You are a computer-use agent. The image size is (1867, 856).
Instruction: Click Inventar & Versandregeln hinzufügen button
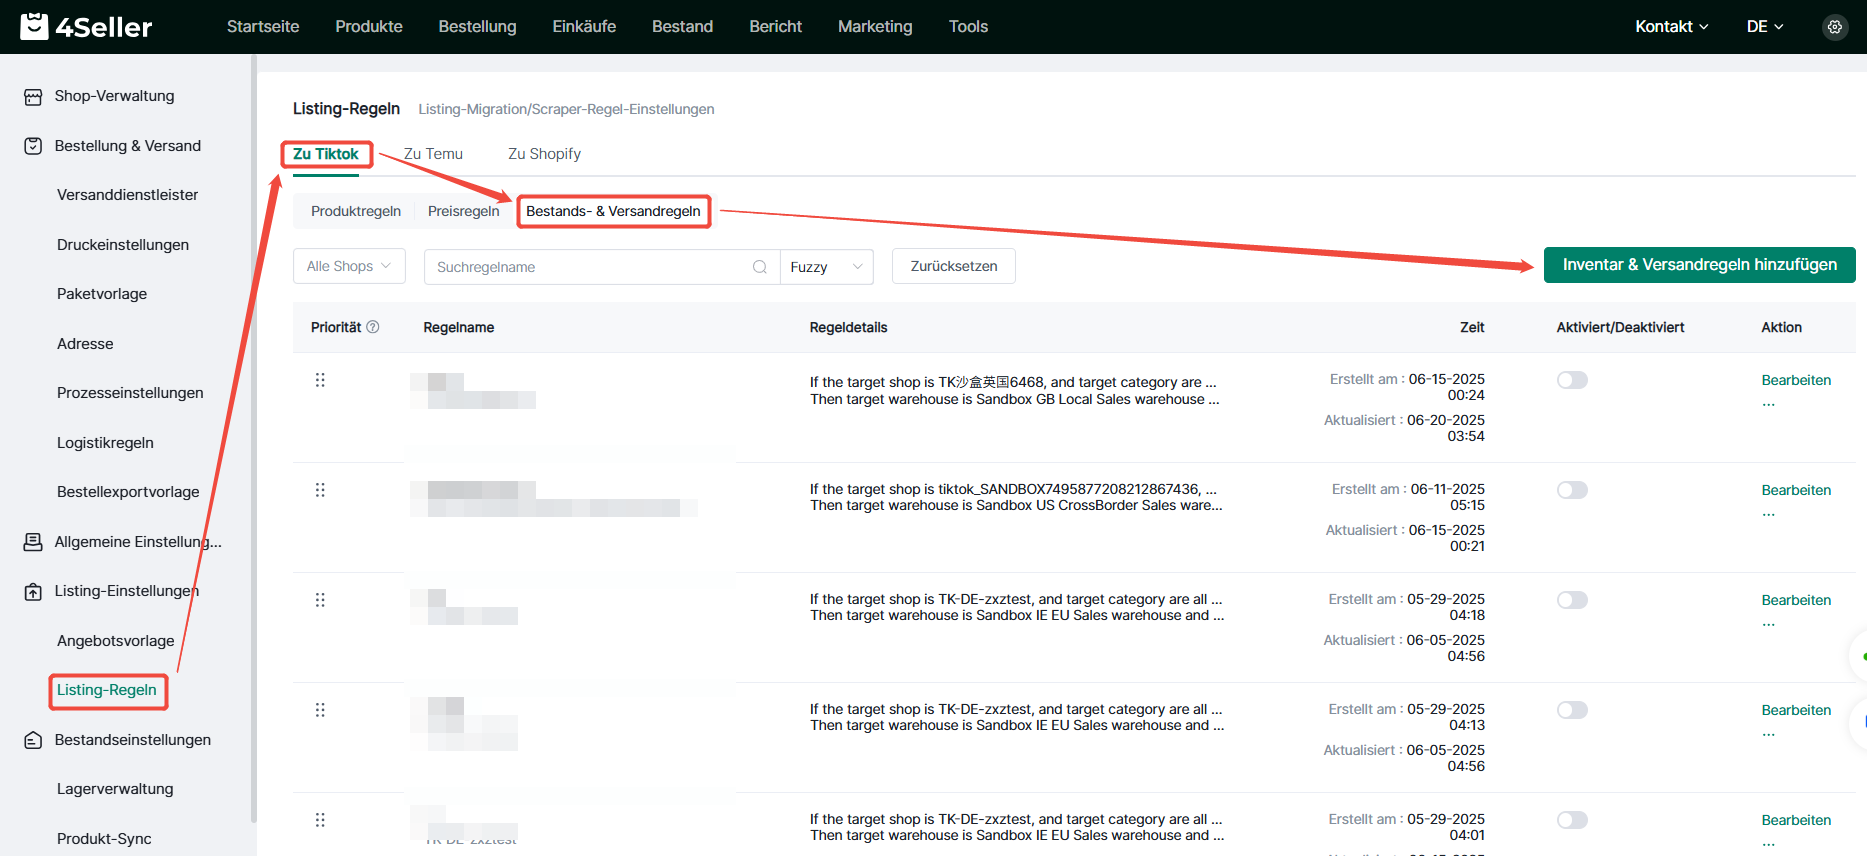point(1700,265)
